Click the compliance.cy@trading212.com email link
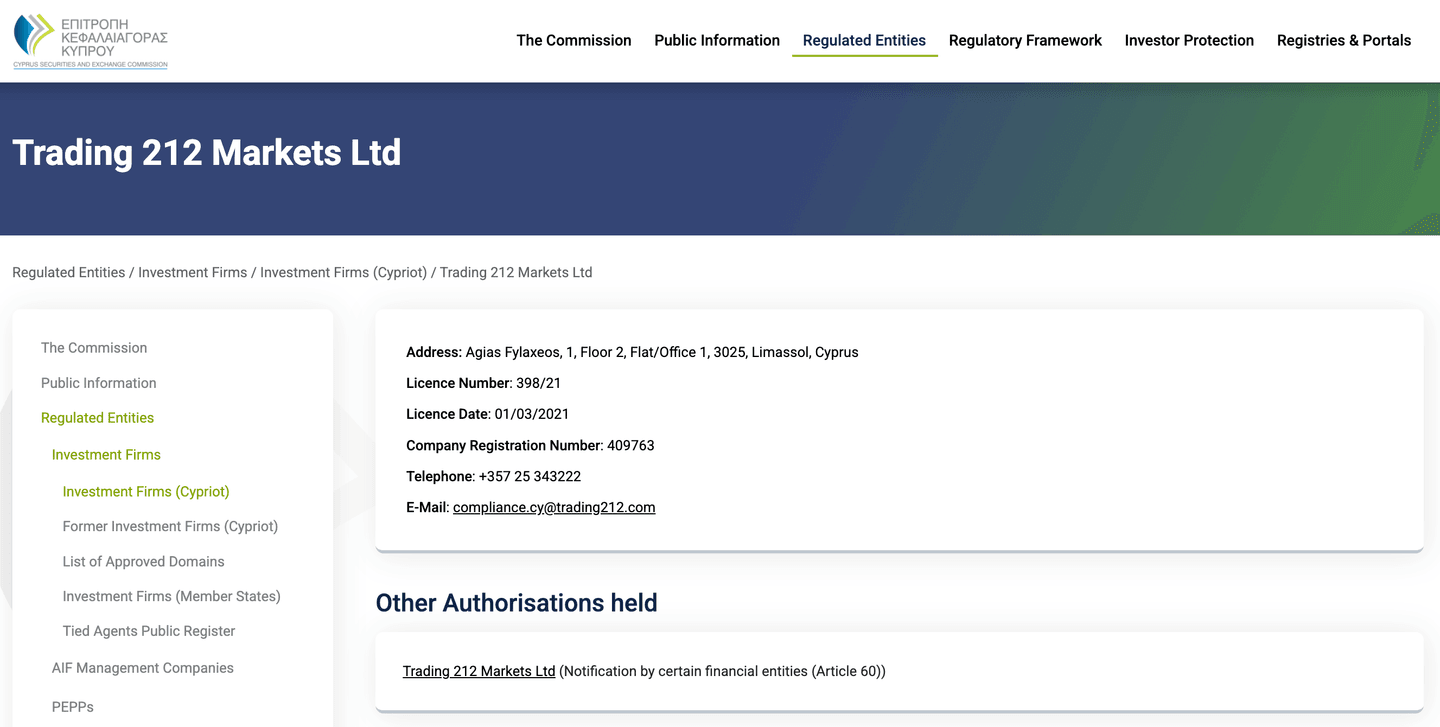 [x=554, y=508]
